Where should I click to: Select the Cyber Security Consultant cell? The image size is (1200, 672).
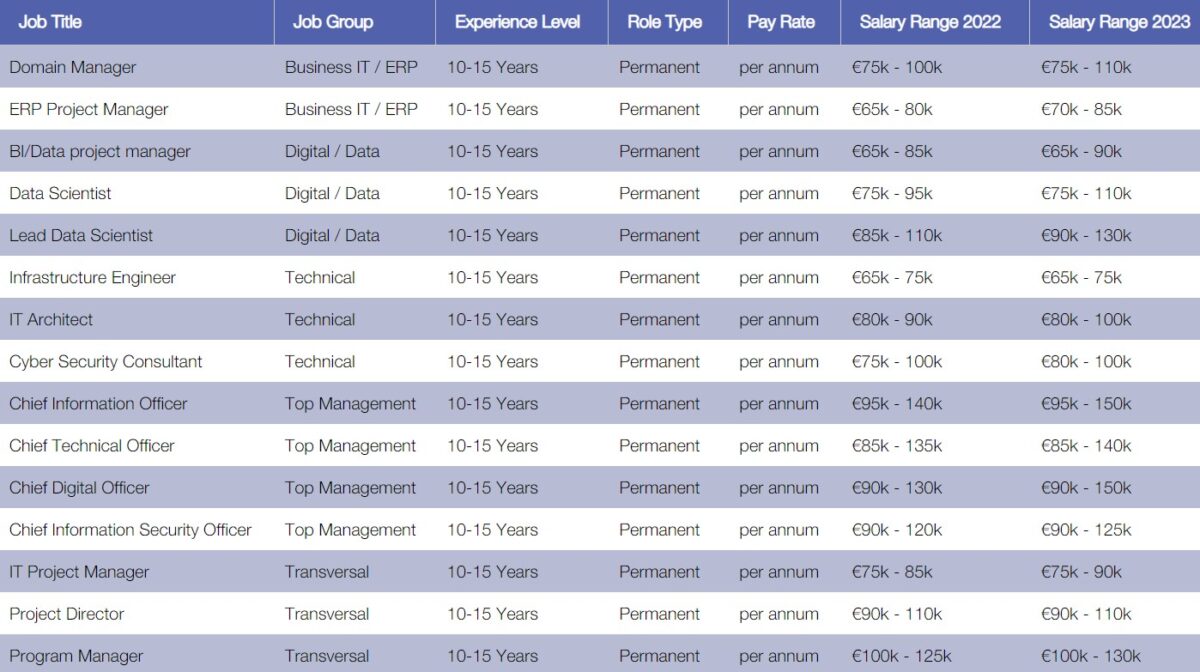coord(106,361)
